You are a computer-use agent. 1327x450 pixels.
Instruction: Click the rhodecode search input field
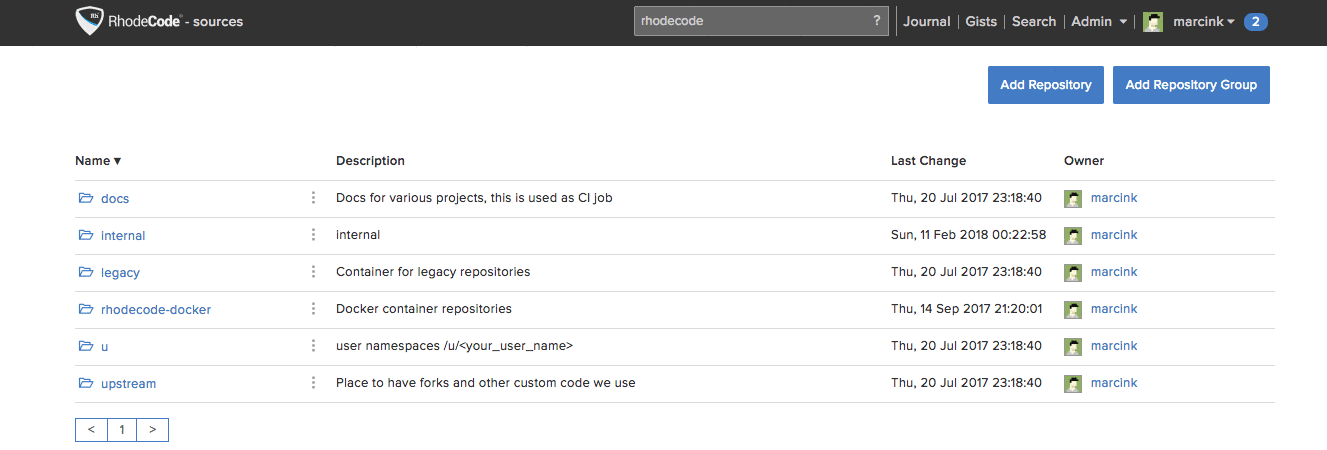click(750, 21)
